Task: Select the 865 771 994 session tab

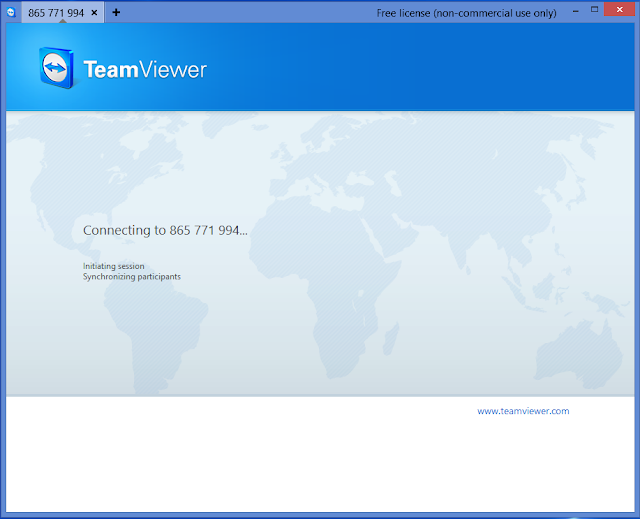Action: tap(62, 13)
